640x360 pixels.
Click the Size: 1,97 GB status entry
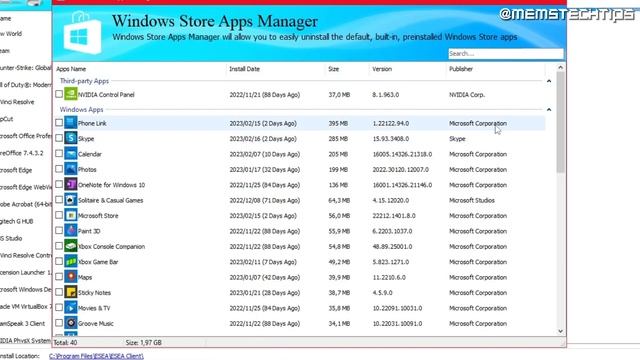(x=144, y=342)
